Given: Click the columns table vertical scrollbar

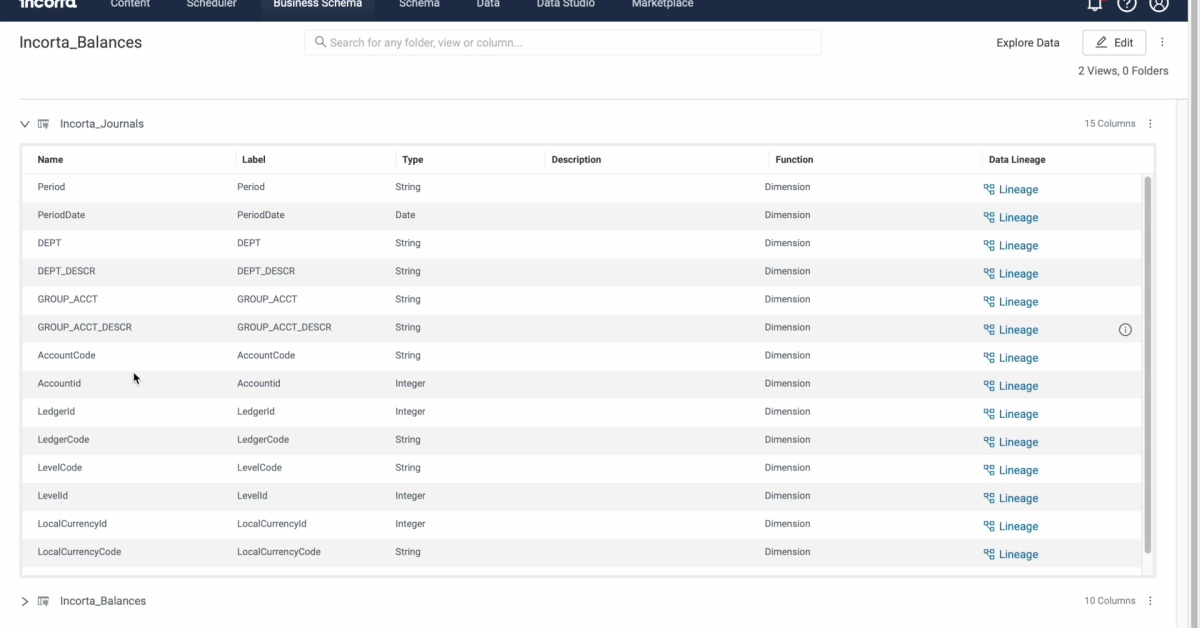Looking at the screenshot, I should pos(1148,364).
